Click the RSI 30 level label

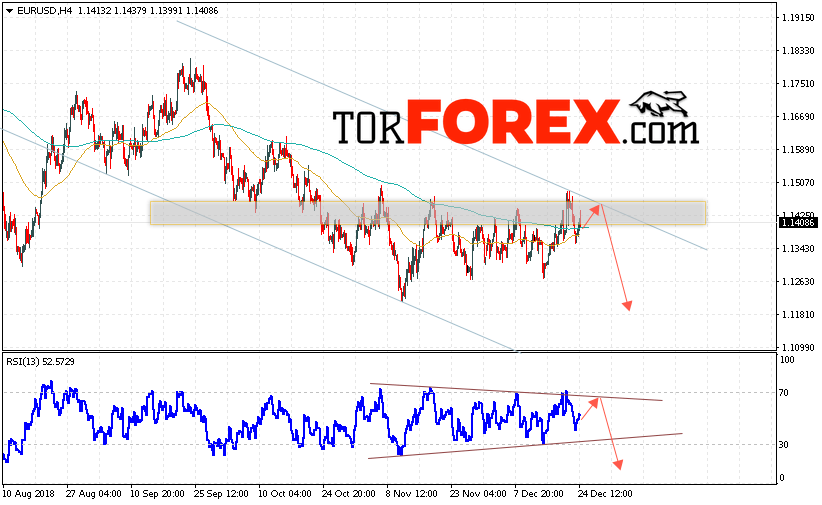click(784, 445)
